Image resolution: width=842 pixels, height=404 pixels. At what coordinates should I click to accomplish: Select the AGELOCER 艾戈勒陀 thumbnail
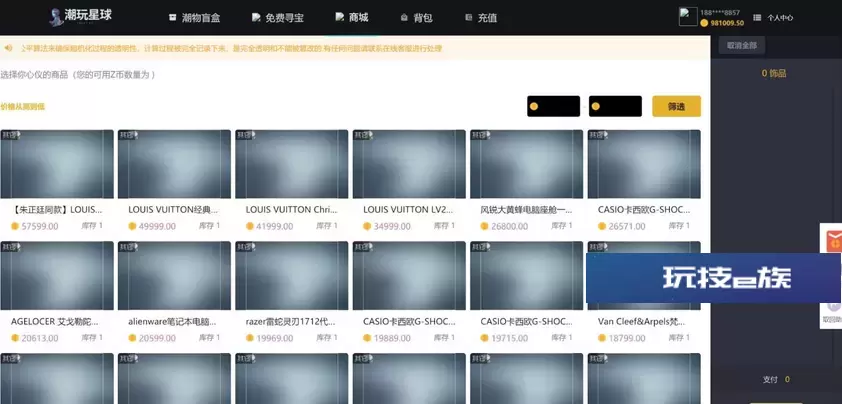click(x=57, y=276)
